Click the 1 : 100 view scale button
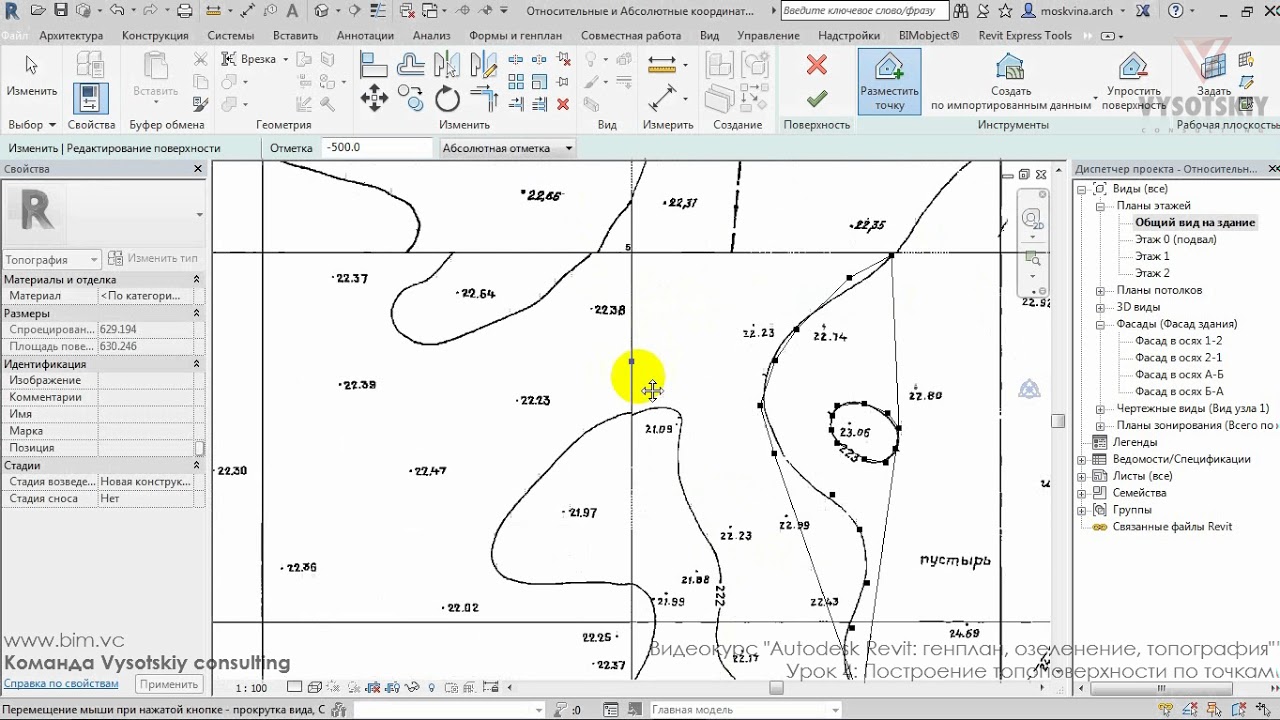The width and height of the screenshot is (1280, 720). click(252, 688)
